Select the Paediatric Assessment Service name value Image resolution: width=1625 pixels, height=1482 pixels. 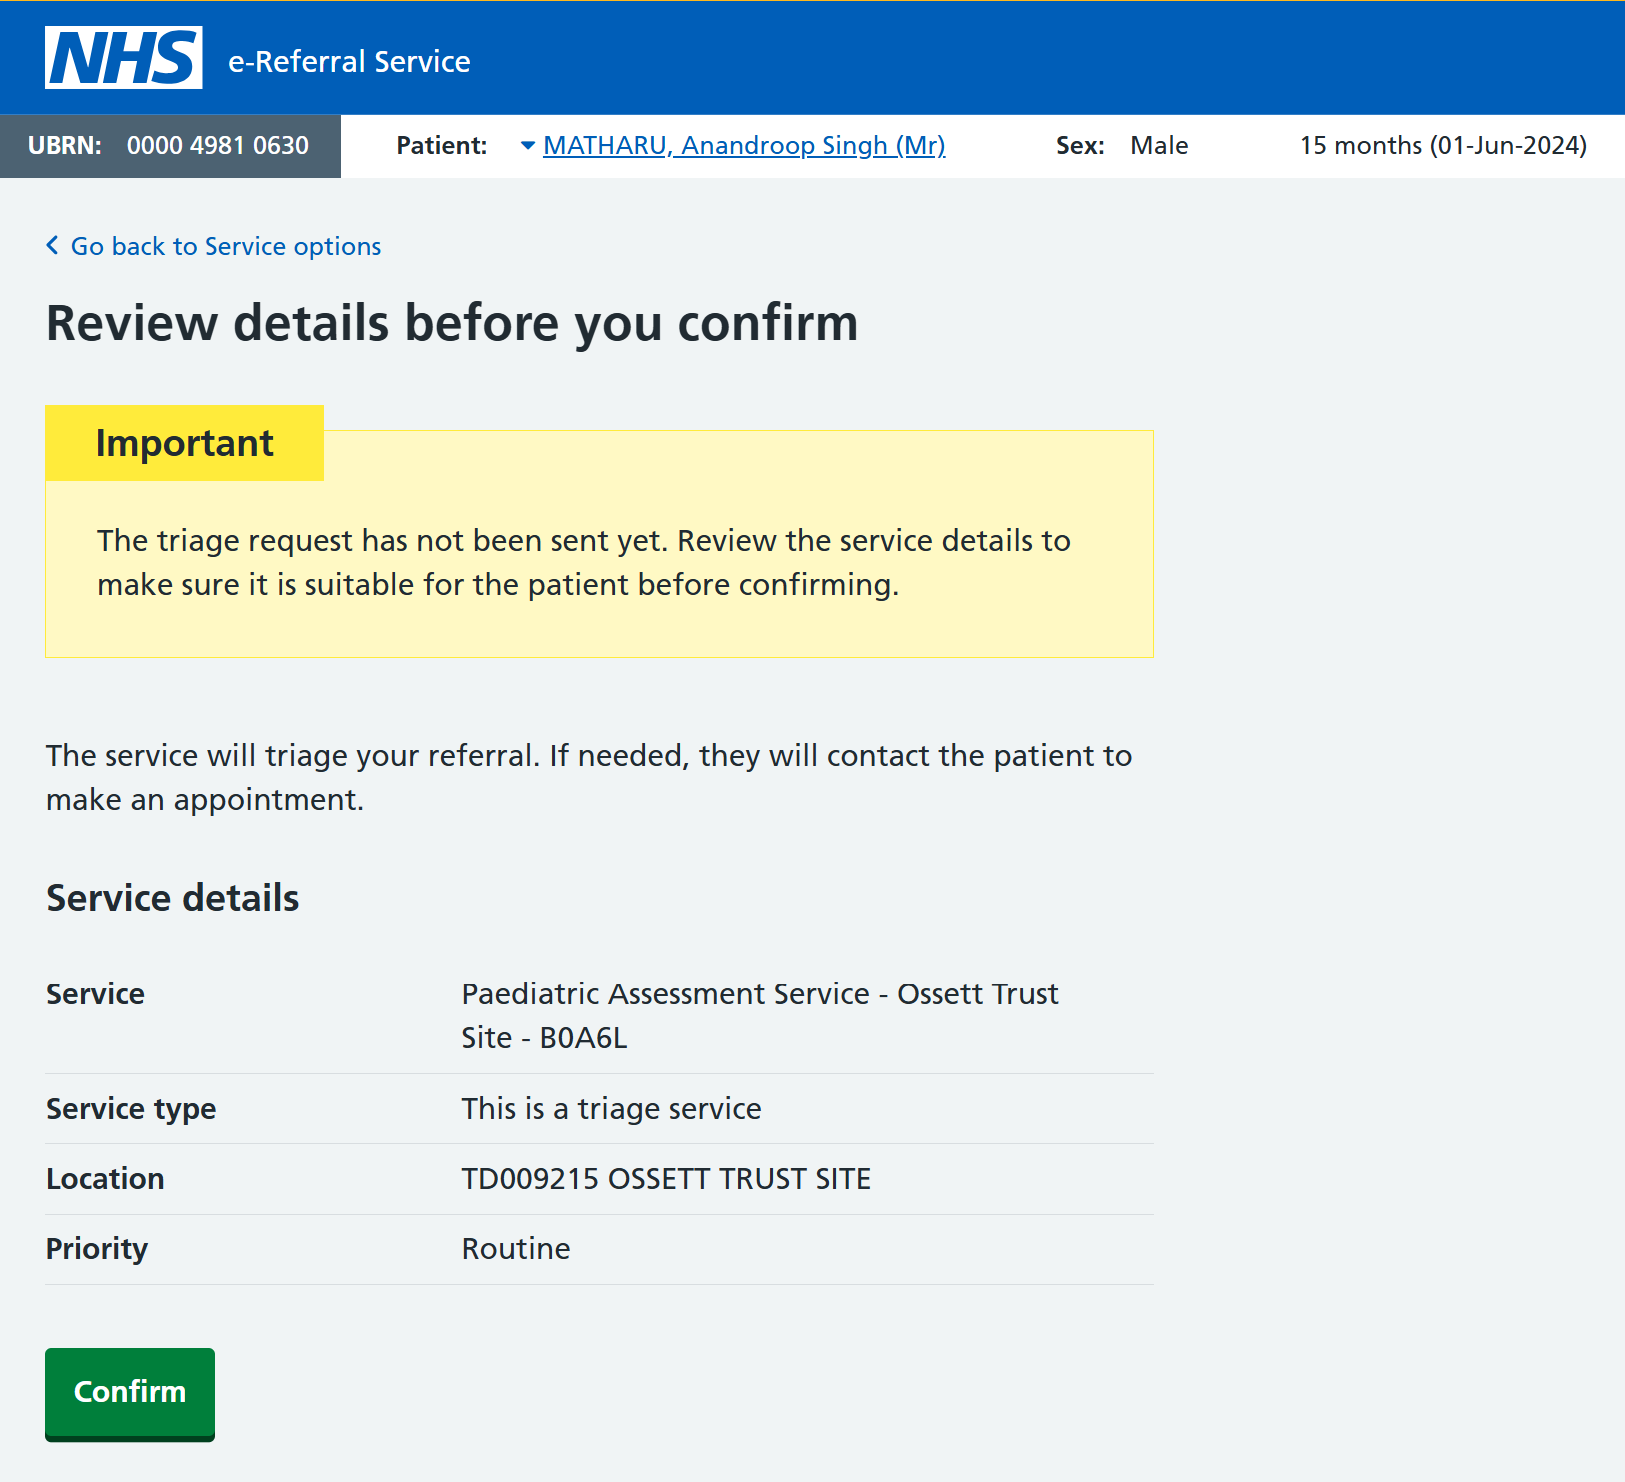coord(760,1015)
